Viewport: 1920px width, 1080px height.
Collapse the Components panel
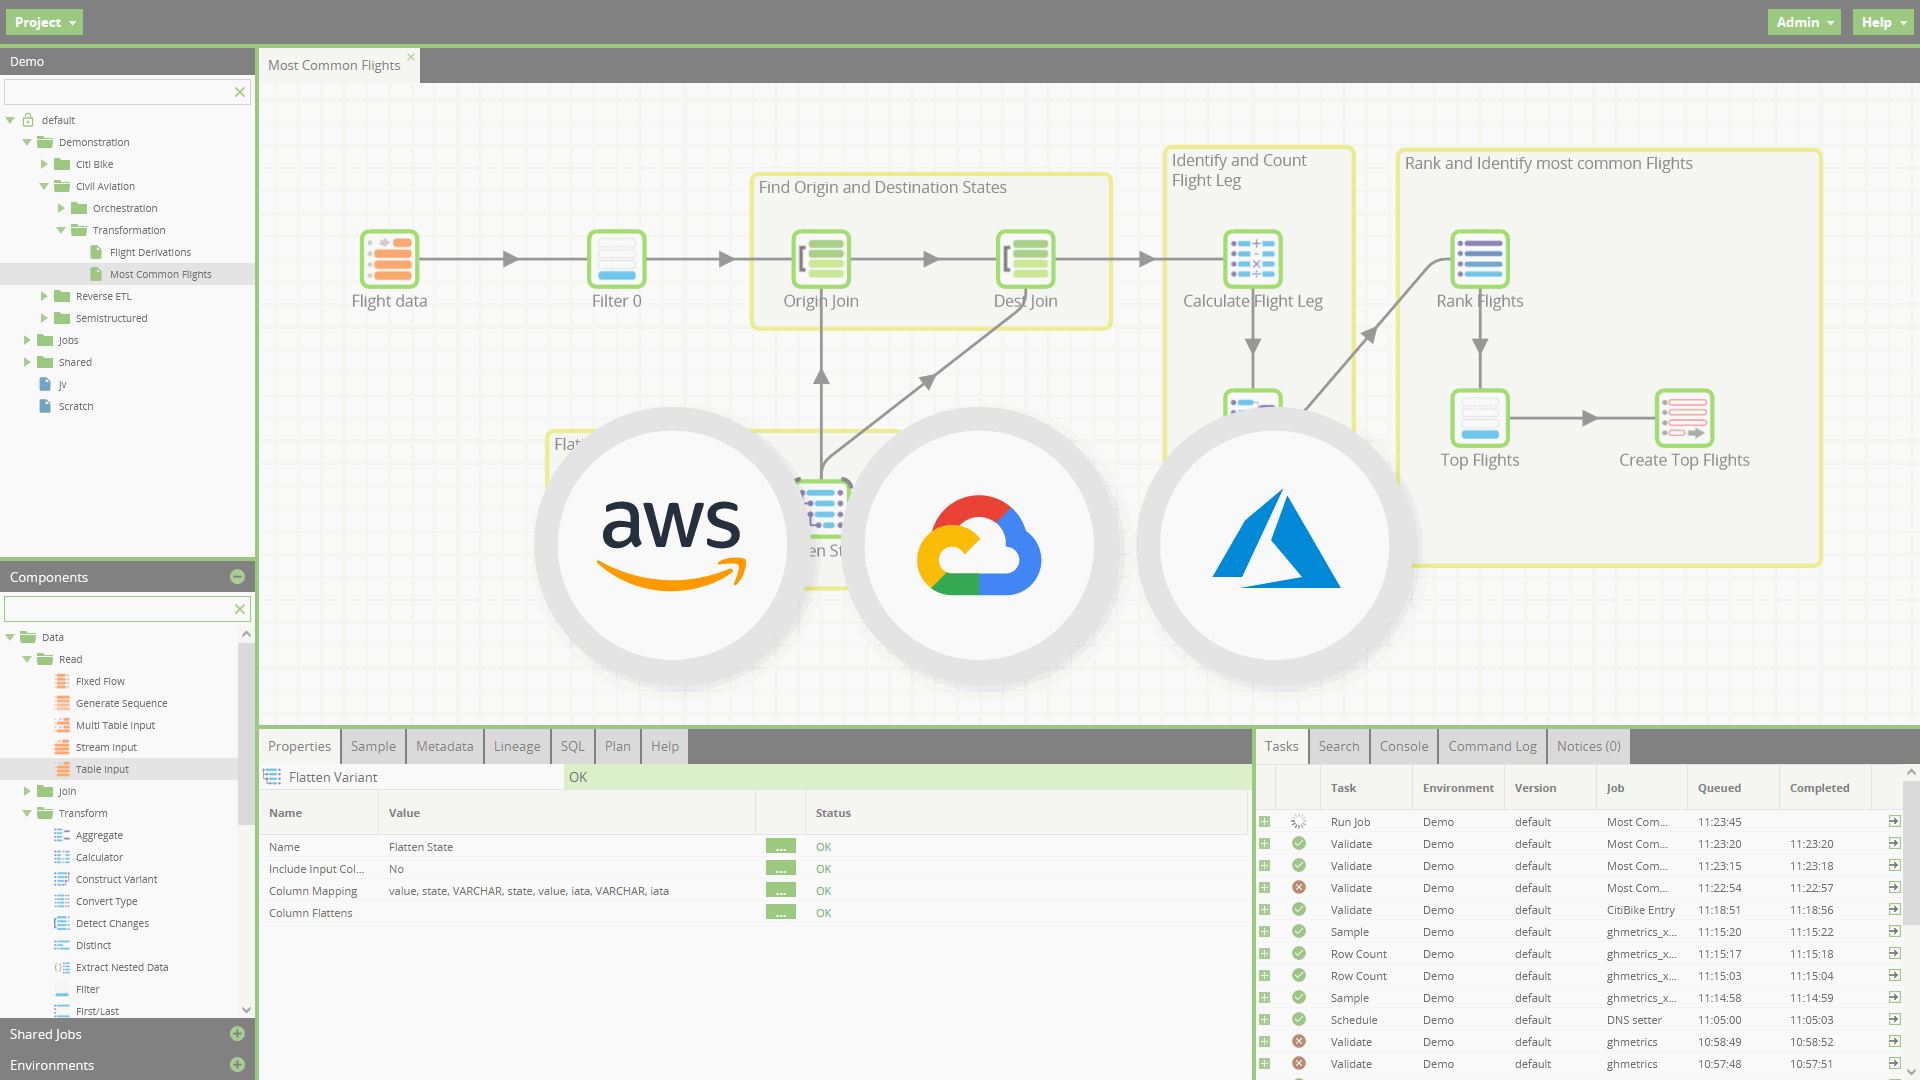237,576
